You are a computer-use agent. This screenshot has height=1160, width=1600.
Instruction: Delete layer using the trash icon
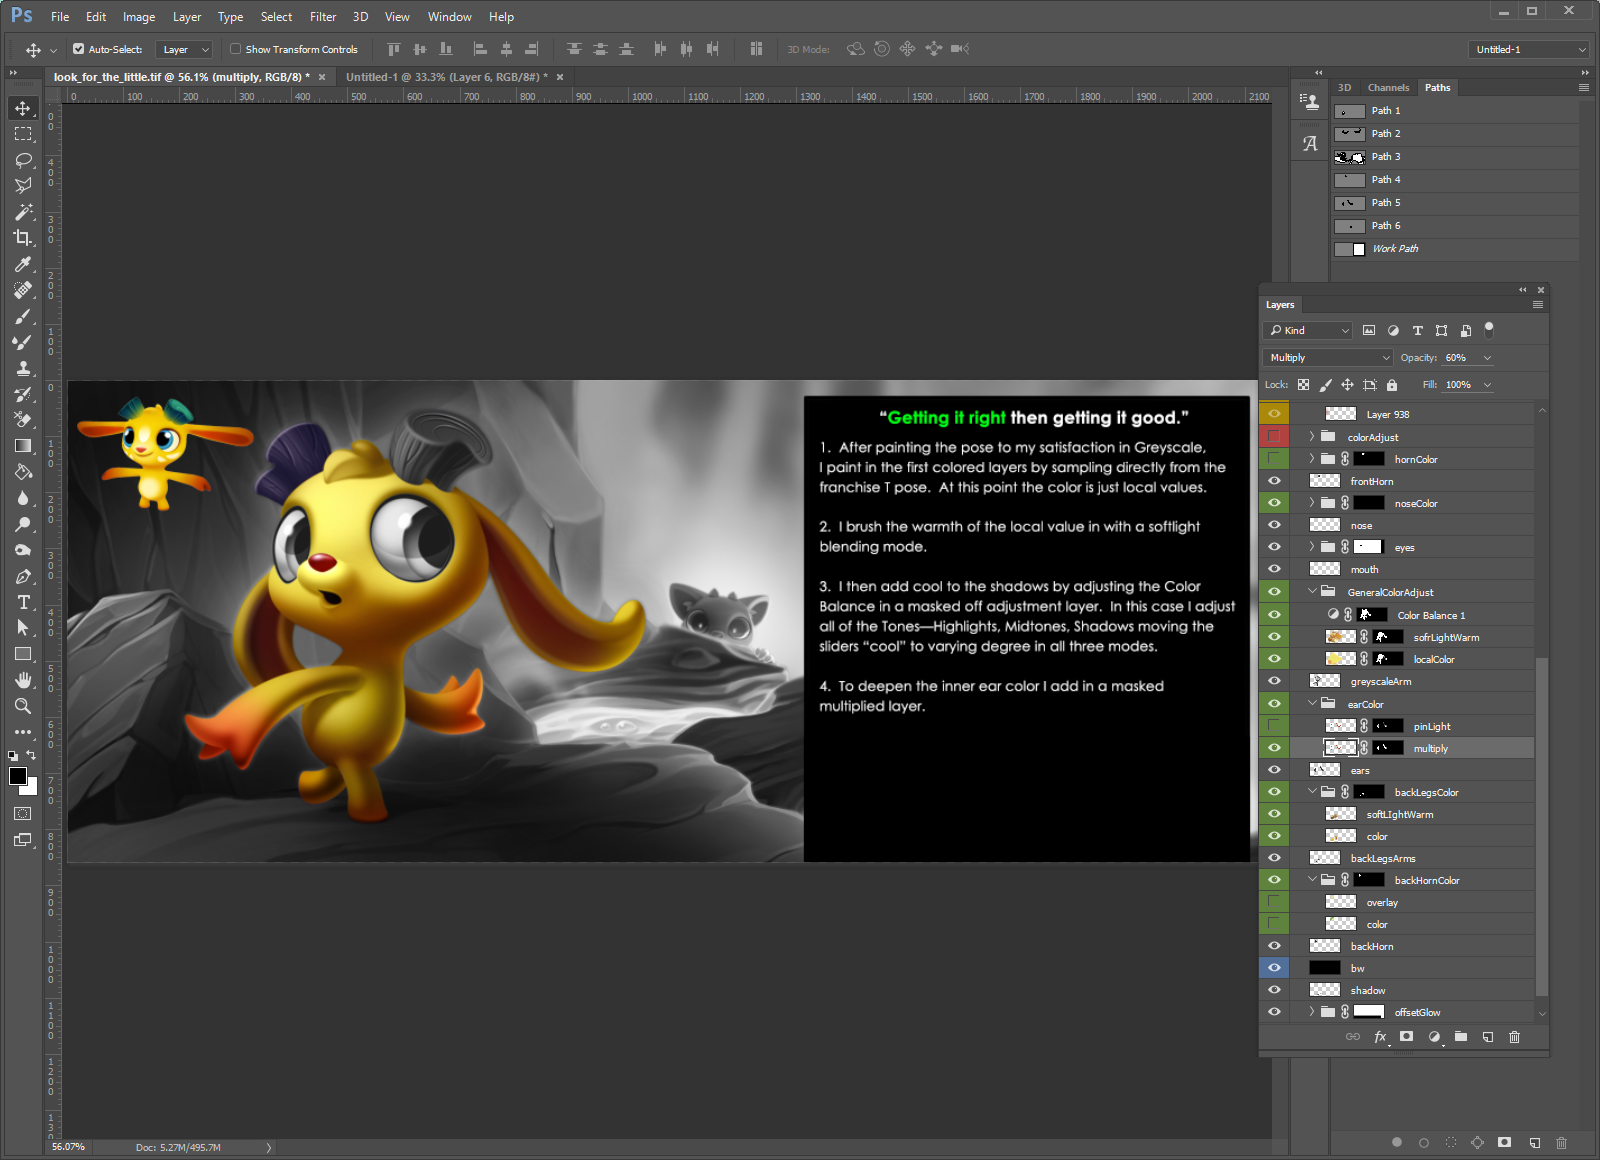(x=1514, y=1037)
